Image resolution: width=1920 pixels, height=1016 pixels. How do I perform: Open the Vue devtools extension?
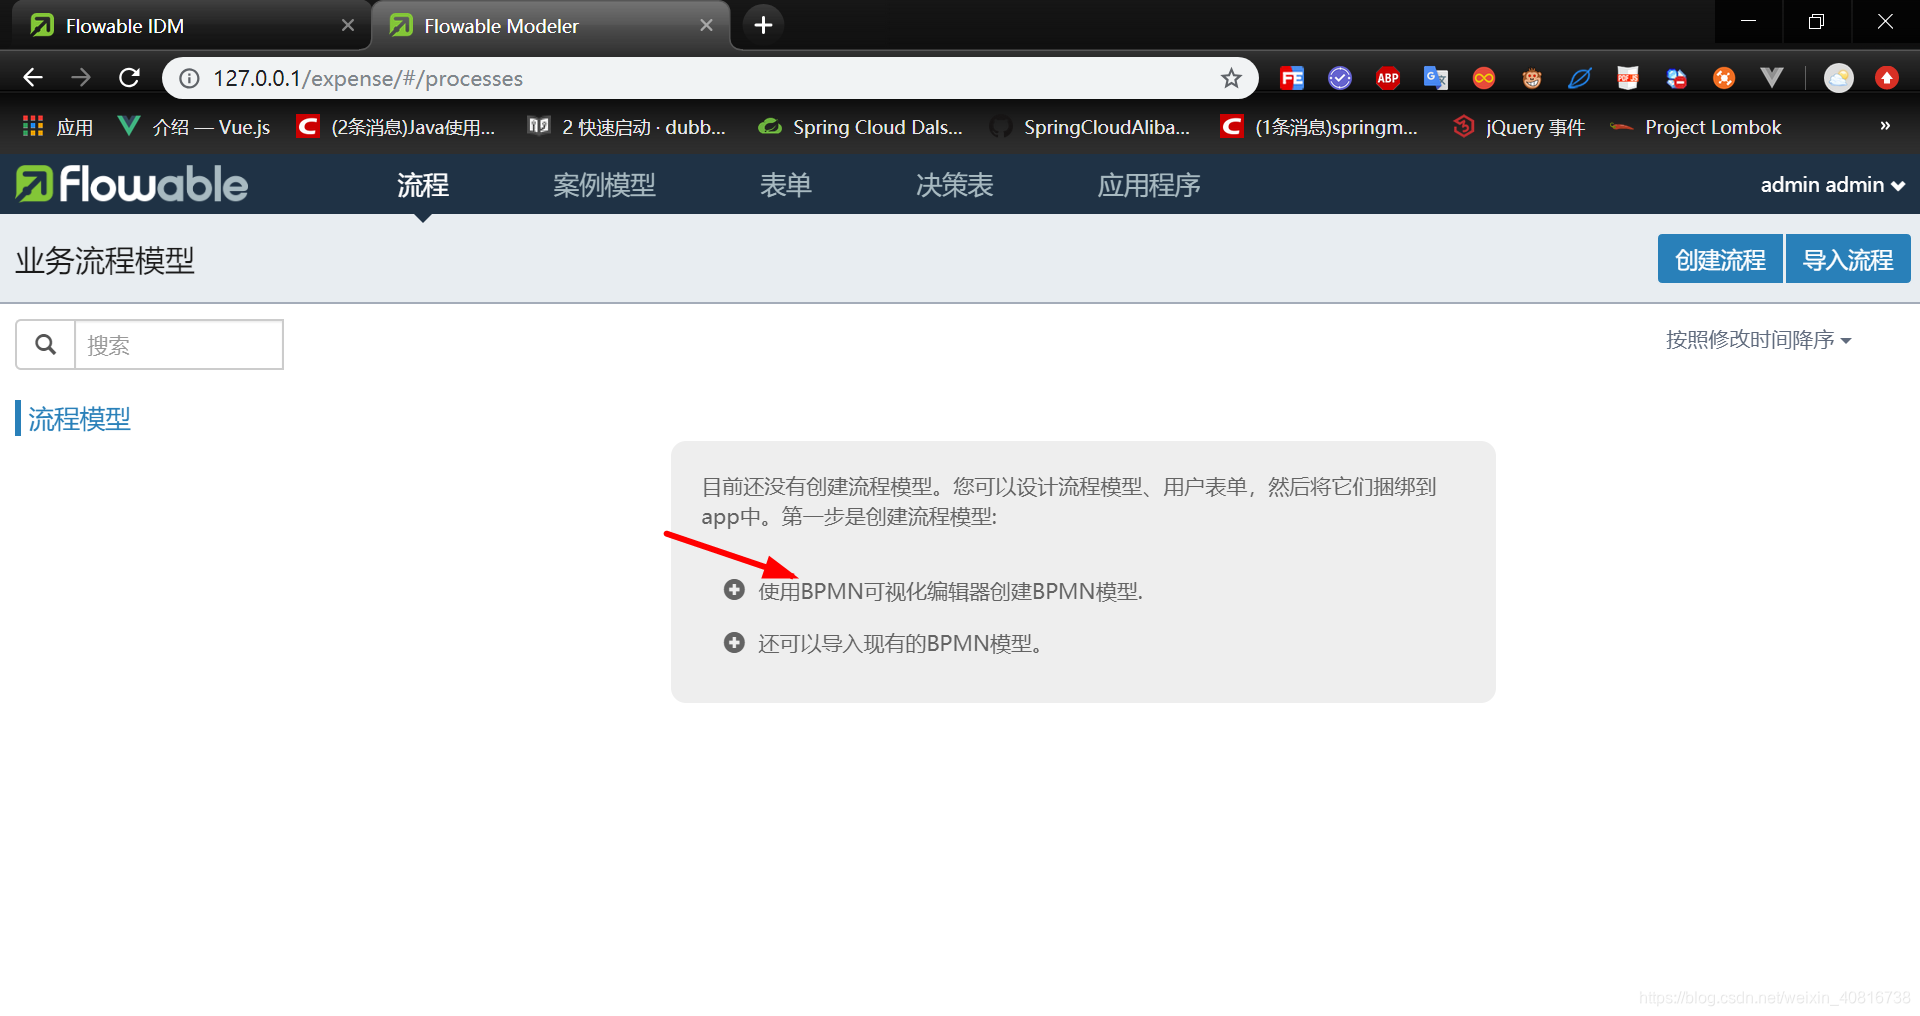coord(1772,77)
